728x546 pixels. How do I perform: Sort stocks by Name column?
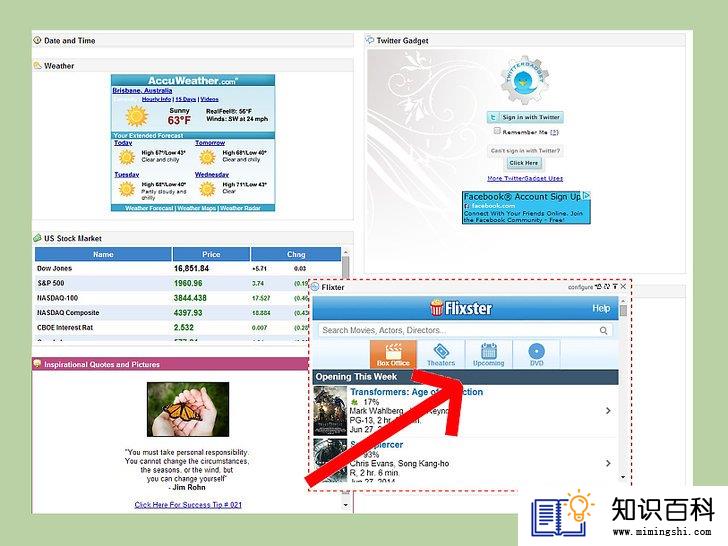tap(103, 254)
